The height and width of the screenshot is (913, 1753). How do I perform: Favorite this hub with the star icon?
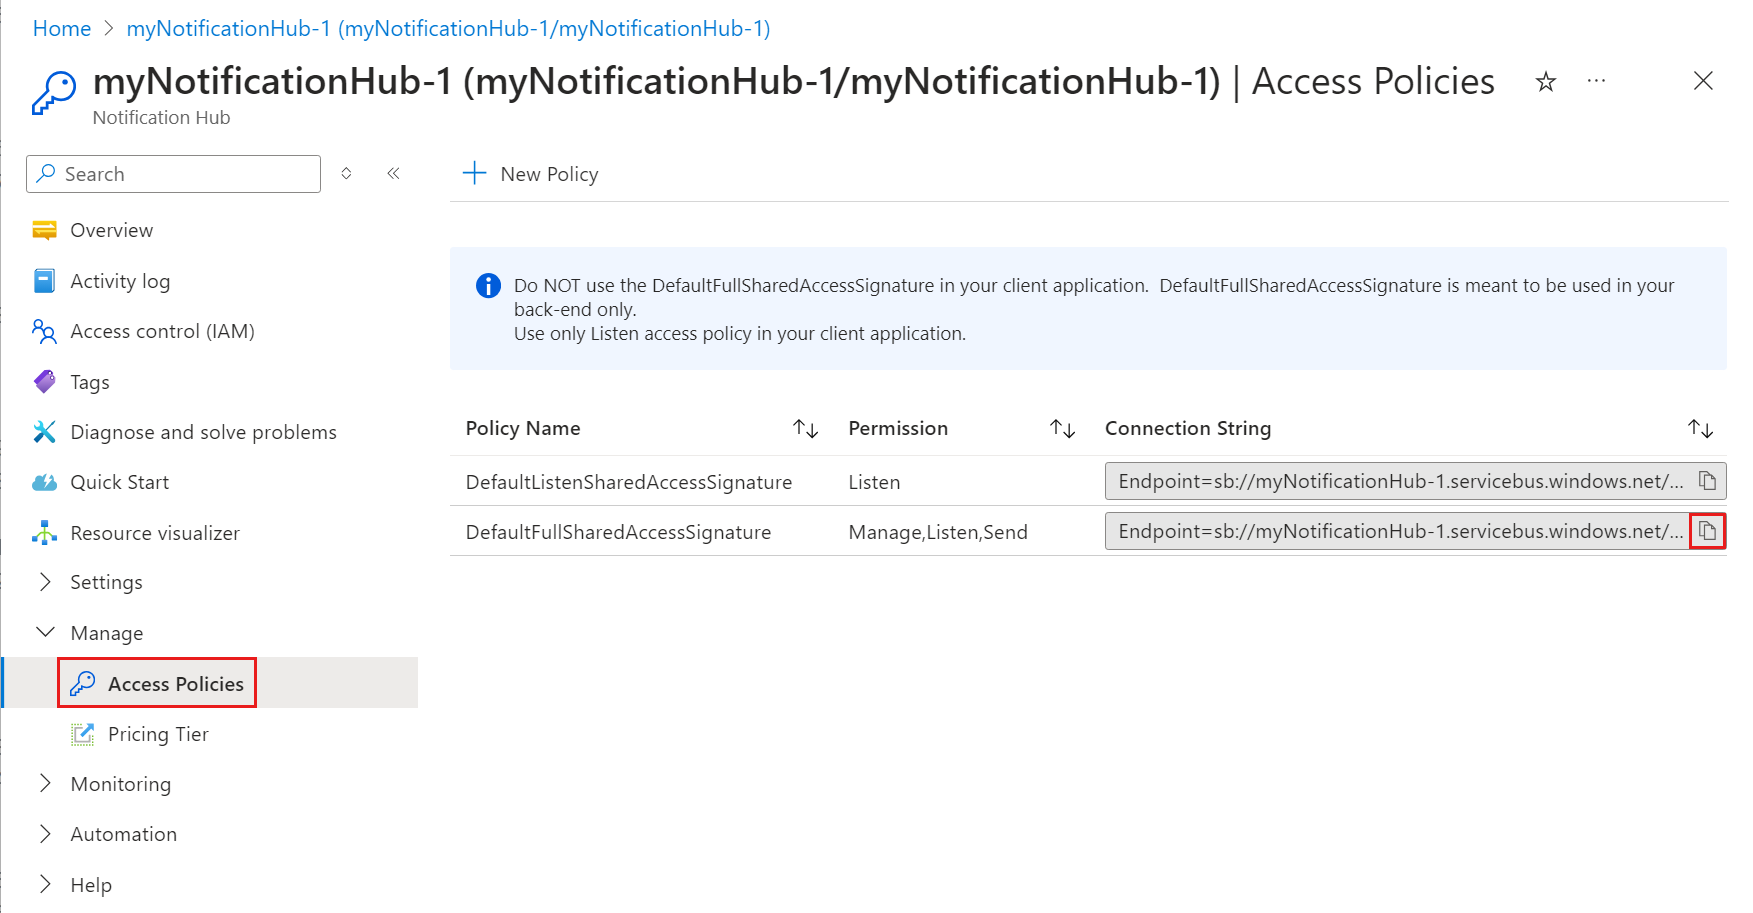coord(1545,82)
